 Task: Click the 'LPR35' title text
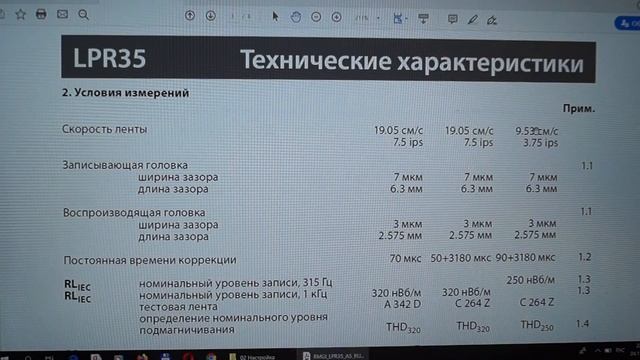pyautogui.click(x=109, y=58)
